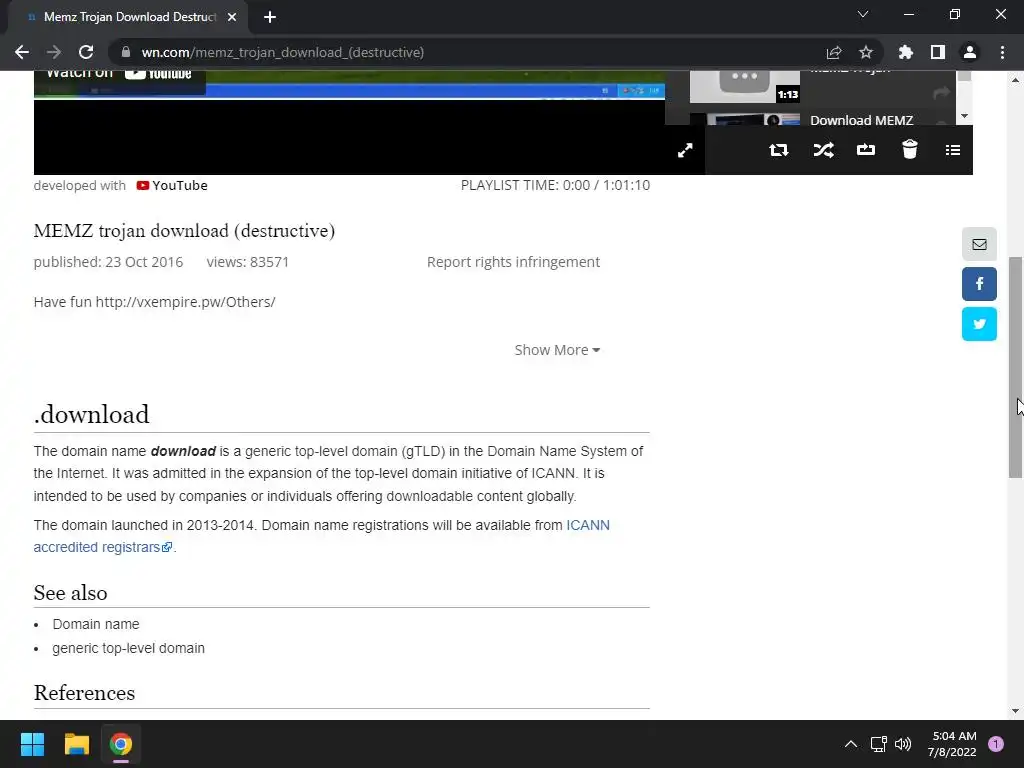Click the page vertical scrollbar thumb

1015,367
